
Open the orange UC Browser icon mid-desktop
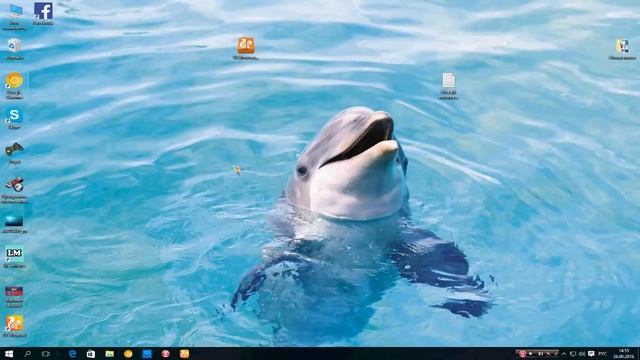click(x=246, y=48)
